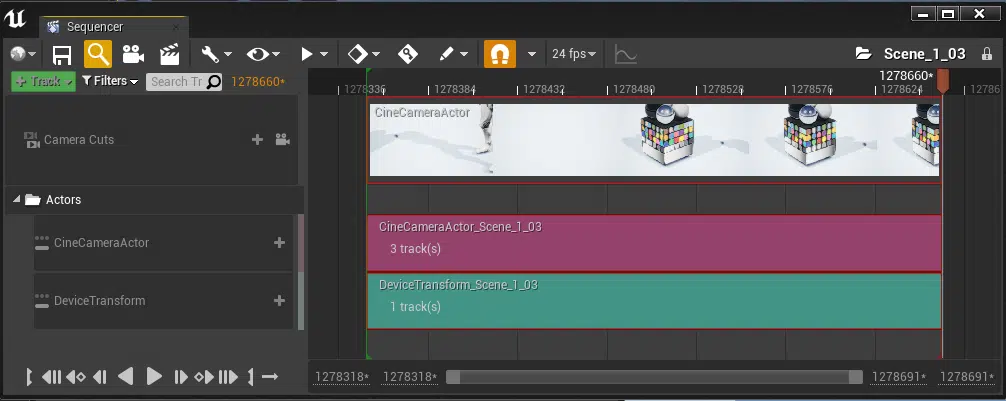The image size is (1006, 401).
Task: Open the curve editor graph icon
Action: point(626,54)
